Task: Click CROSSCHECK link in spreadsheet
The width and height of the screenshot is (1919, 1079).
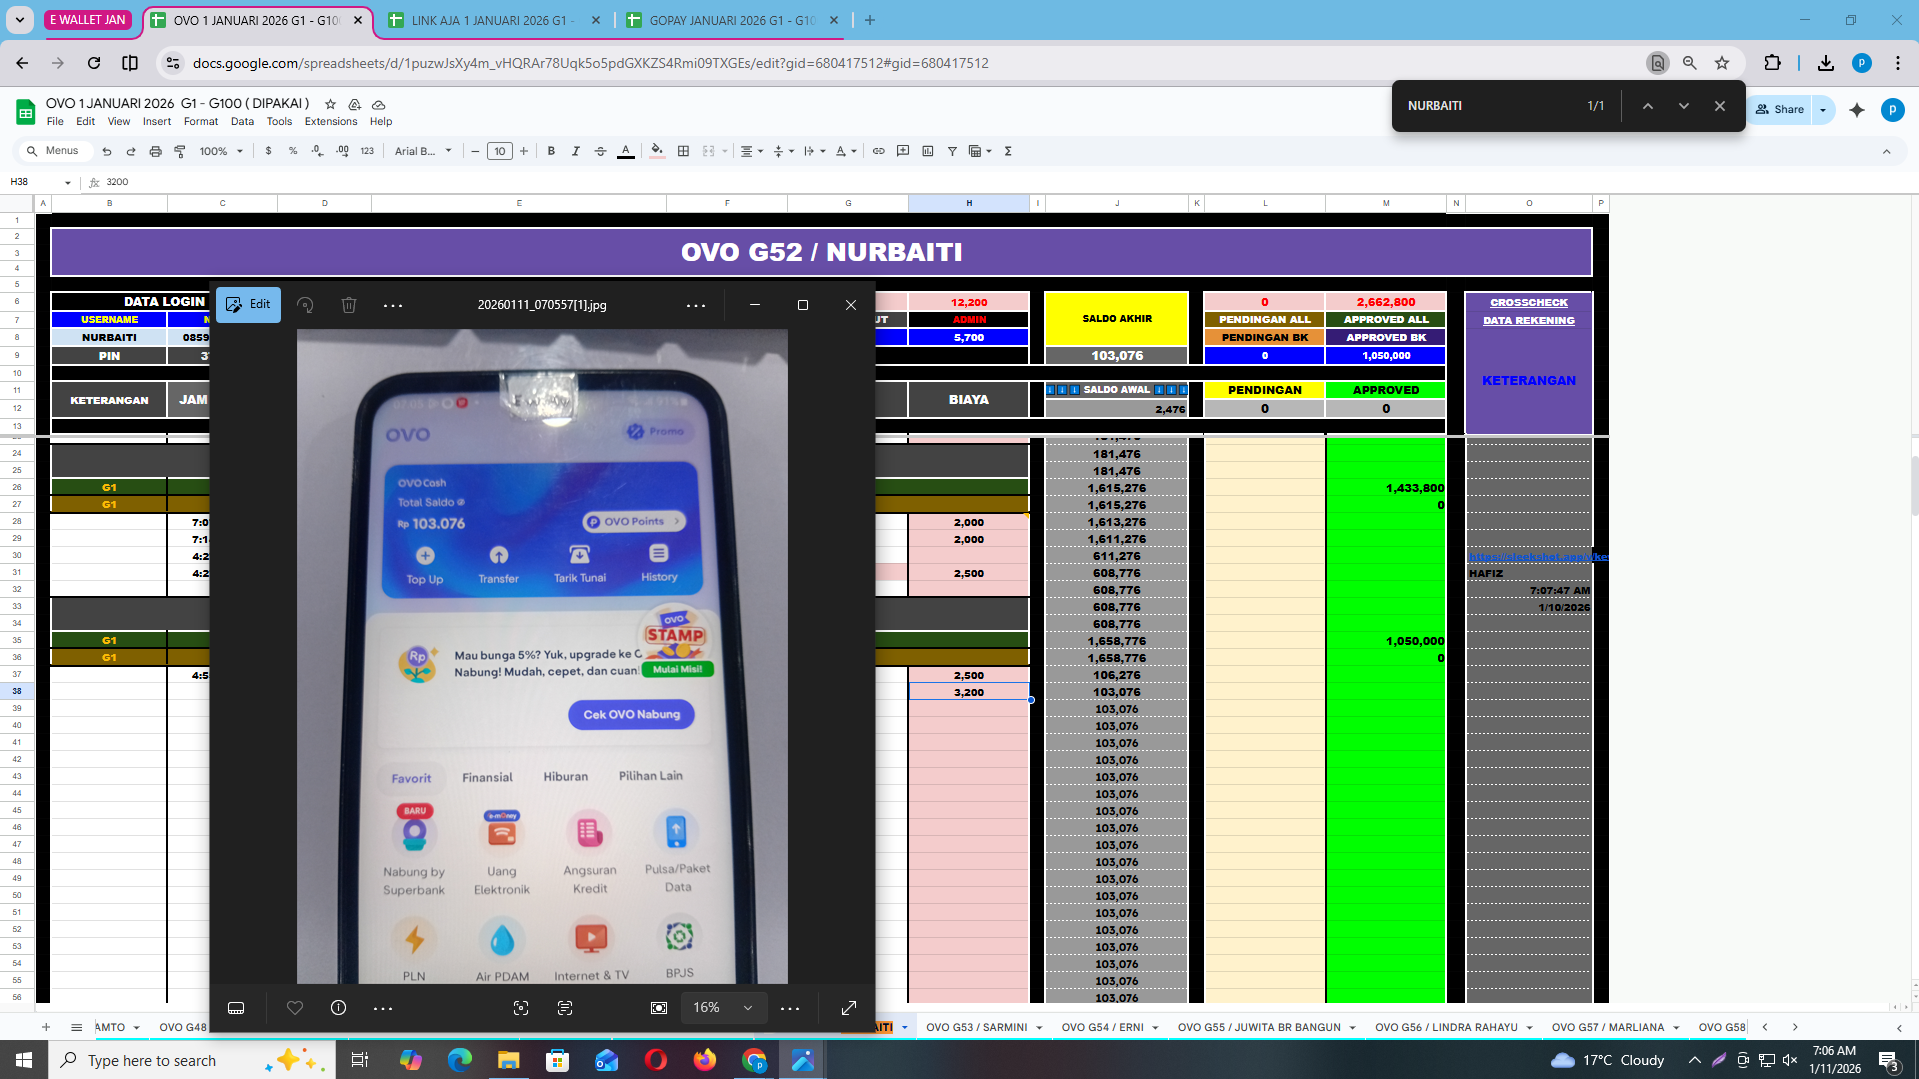Action: [x=1529, y=302]
